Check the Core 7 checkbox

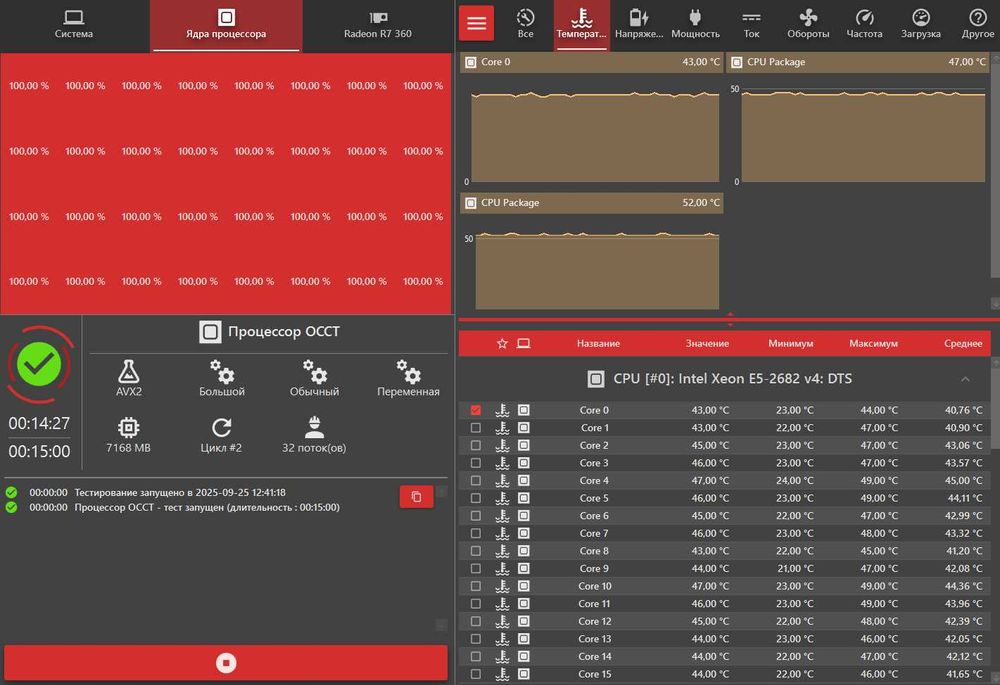click(x=476, y=533)
